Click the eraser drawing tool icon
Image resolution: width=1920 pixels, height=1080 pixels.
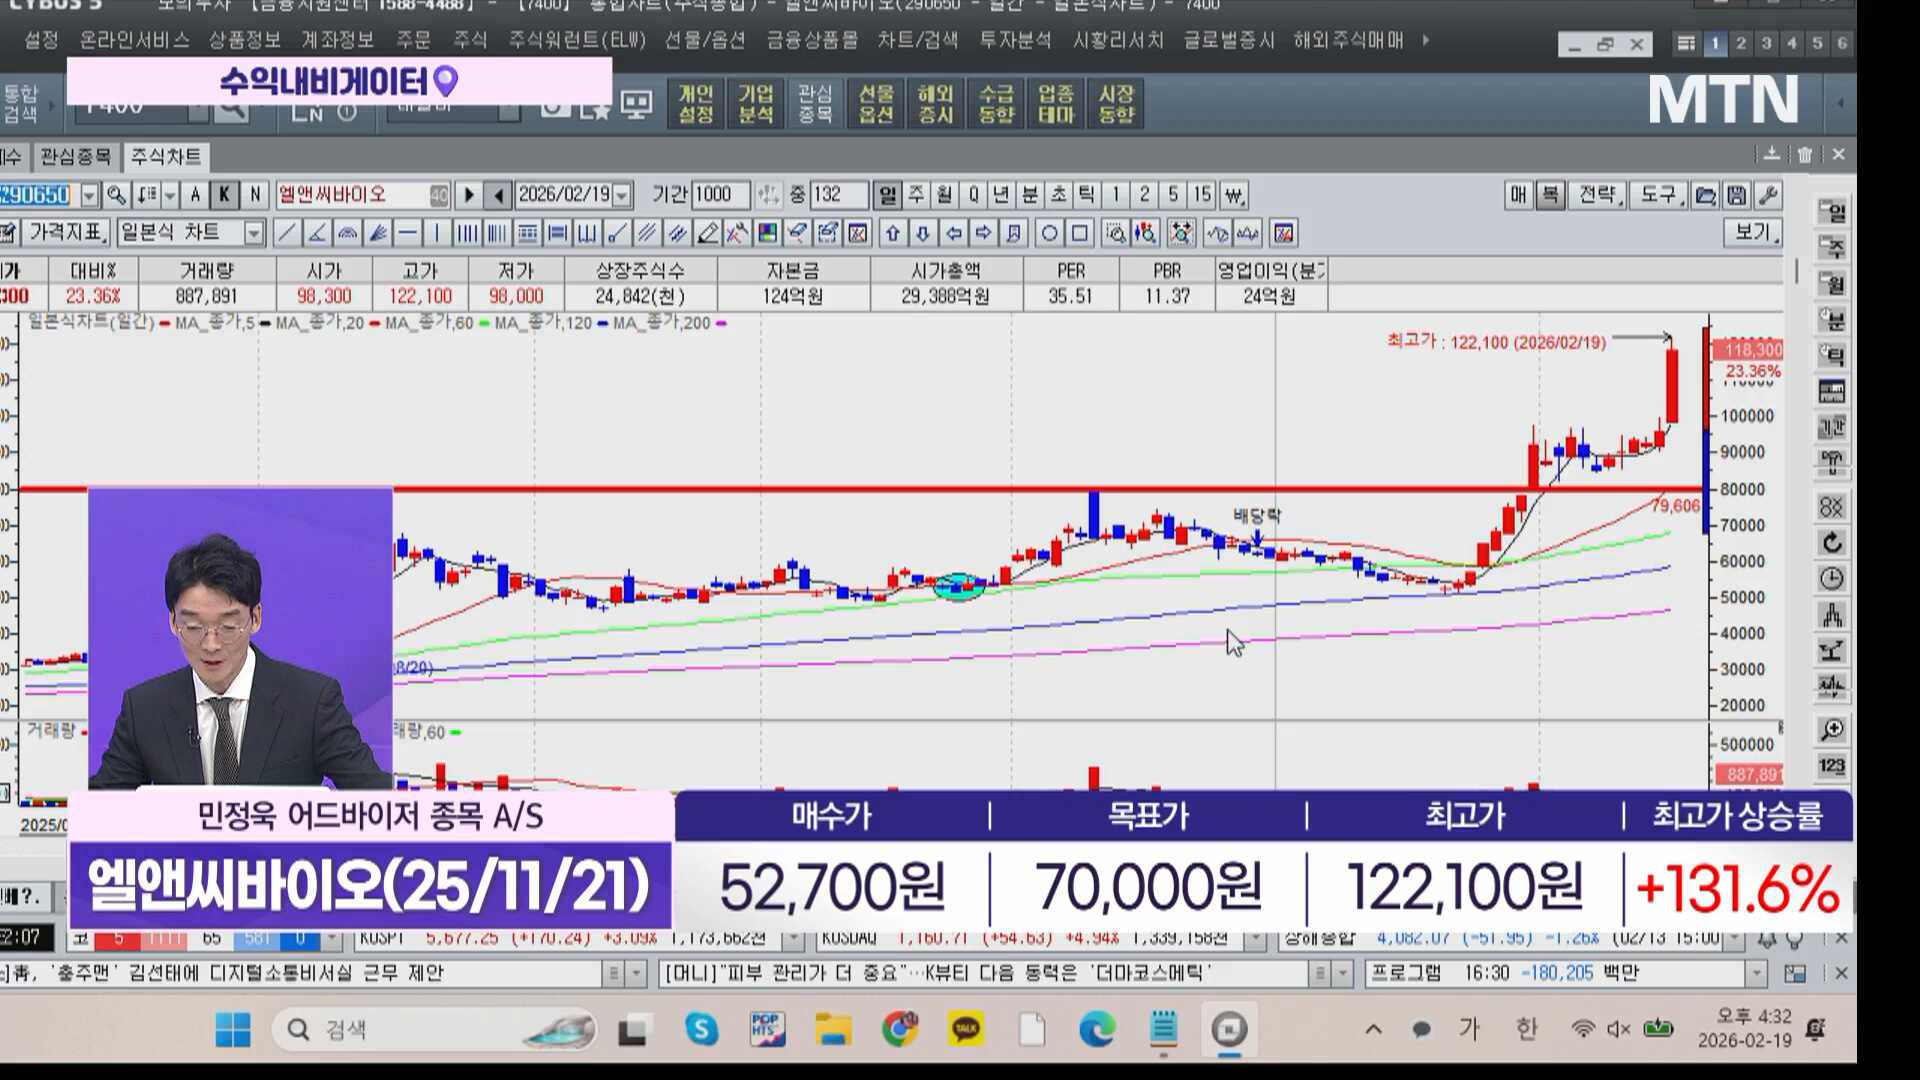click(708, 234)
